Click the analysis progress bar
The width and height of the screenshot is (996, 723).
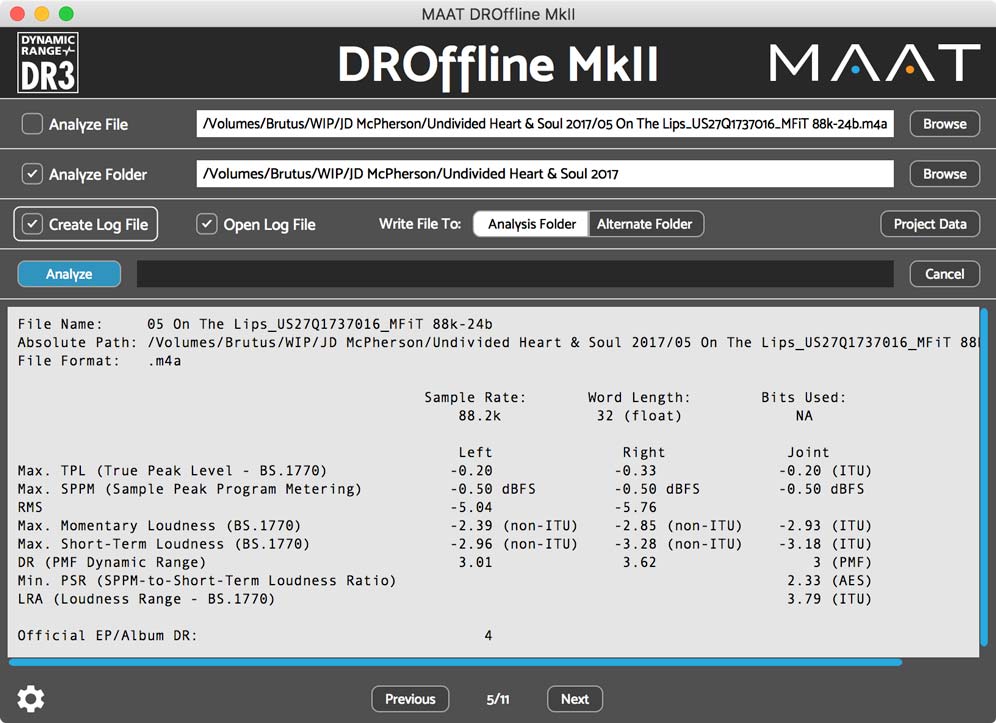pos(515,274)
